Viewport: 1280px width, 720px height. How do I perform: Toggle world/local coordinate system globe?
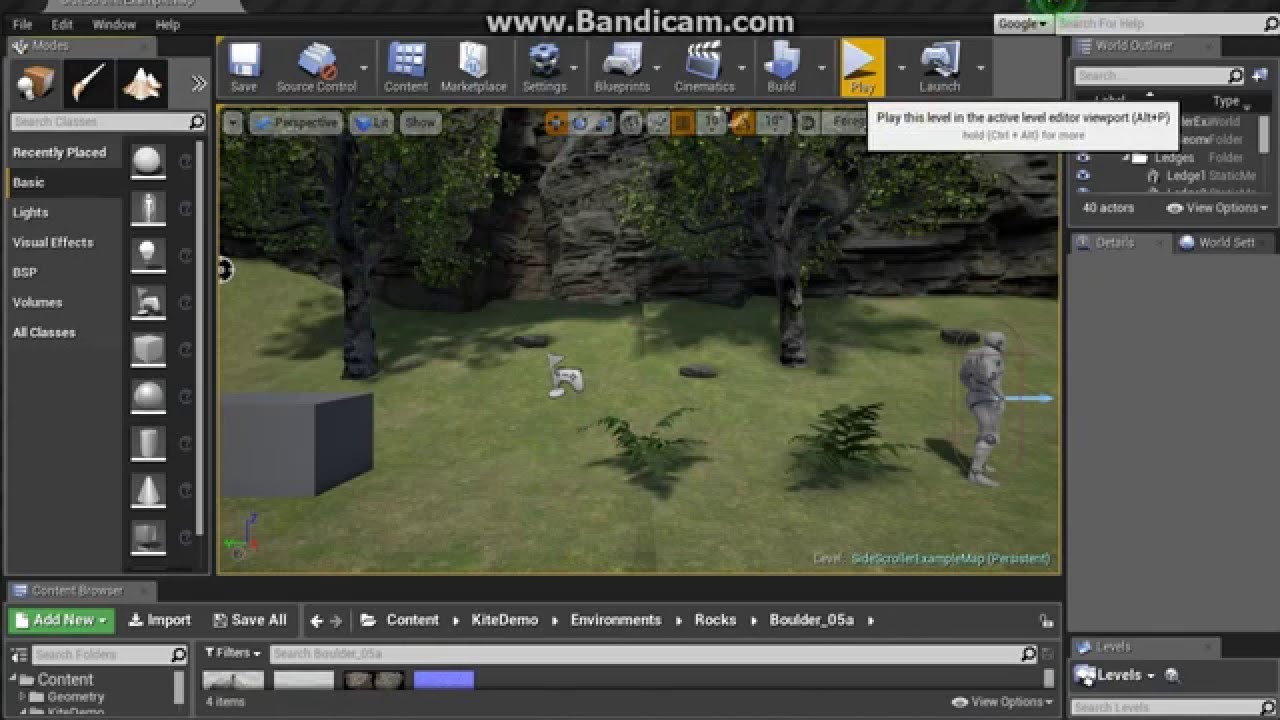[631, 123]
